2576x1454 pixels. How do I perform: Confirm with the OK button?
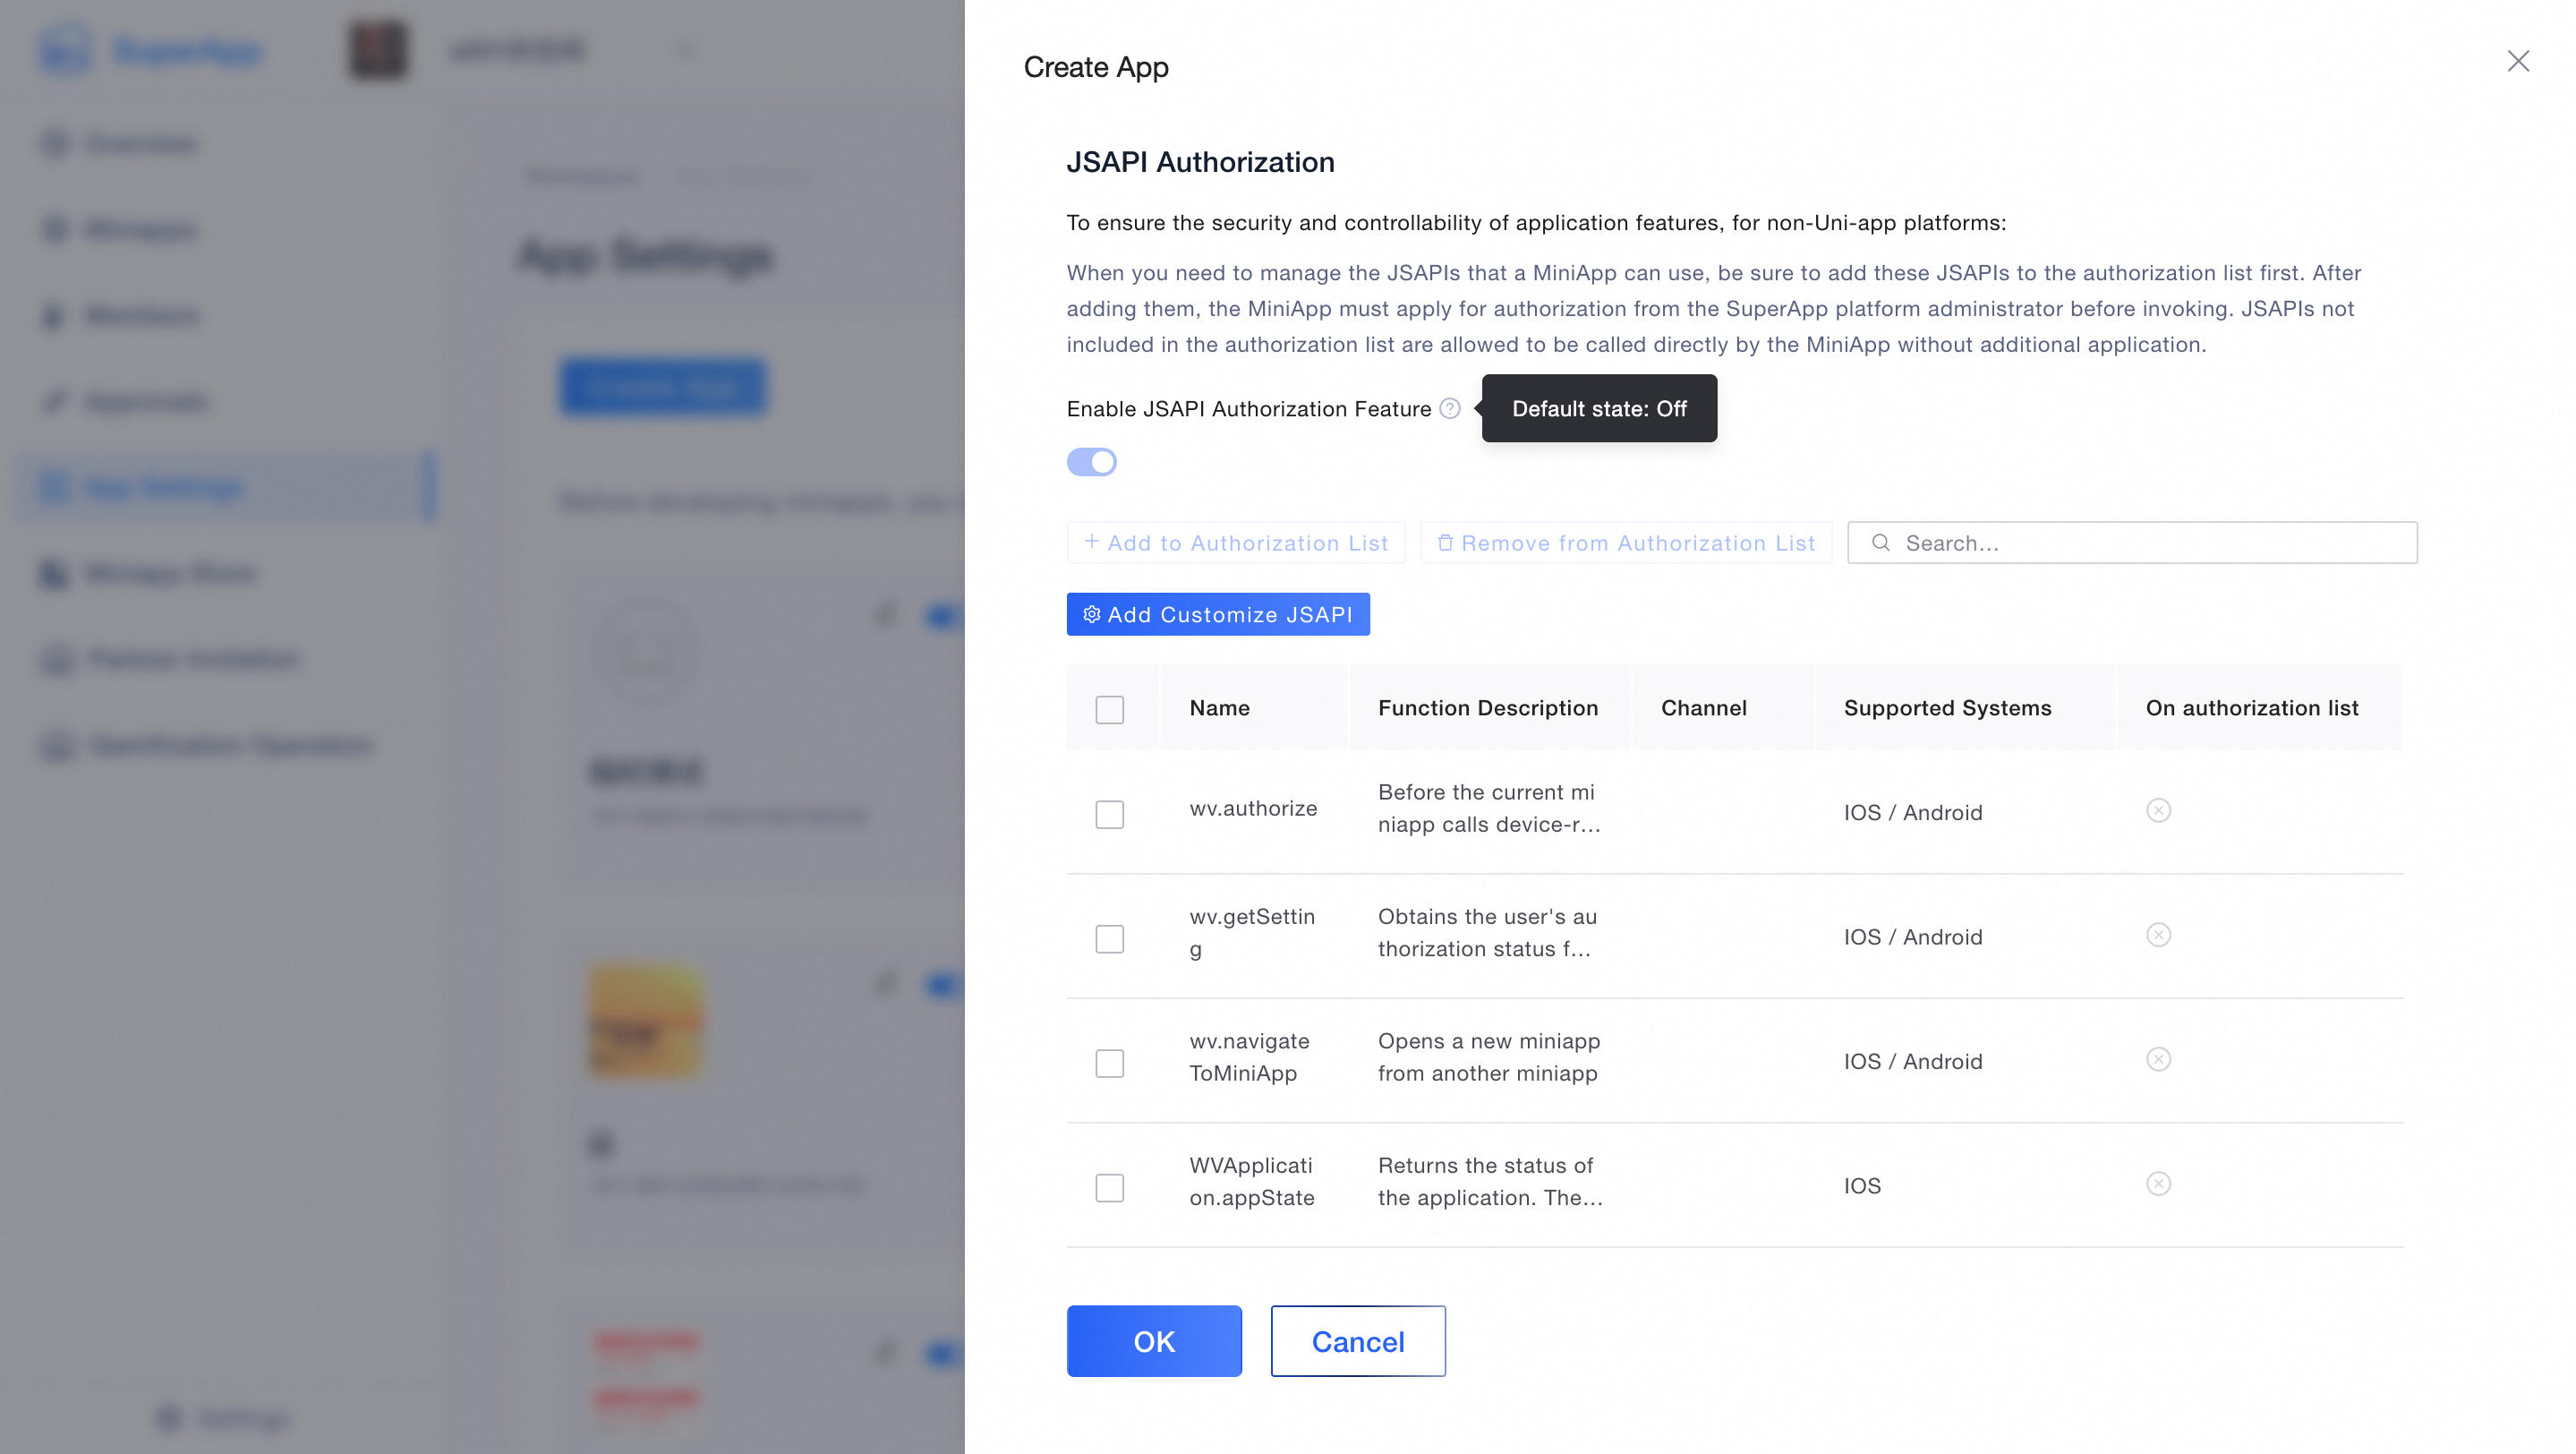click(1153, 1341)
